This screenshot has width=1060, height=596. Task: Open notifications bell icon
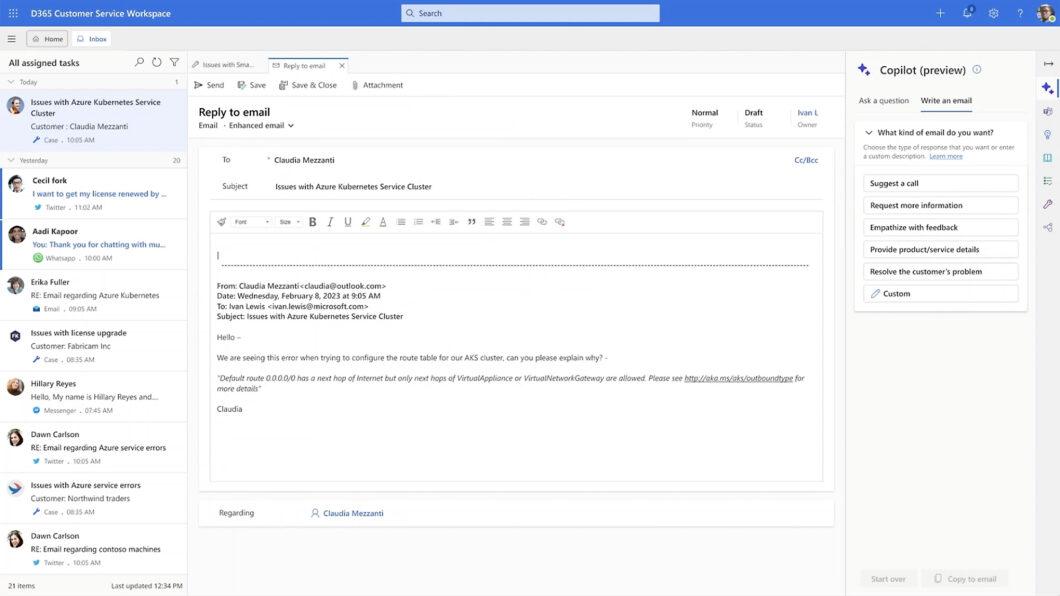[967, 12]
